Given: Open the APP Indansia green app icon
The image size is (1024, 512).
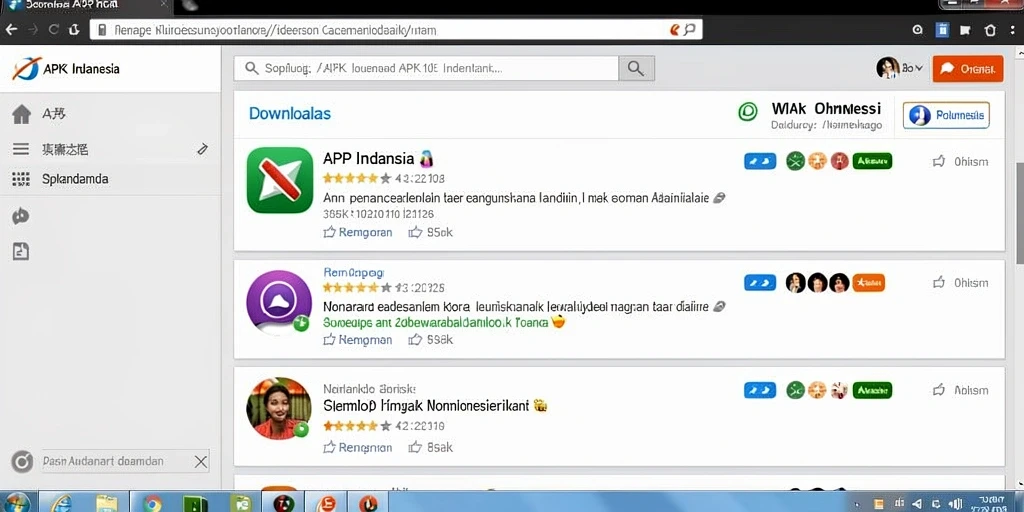Looking at the screenshot, I should pyautogui.click(x=280, y=180).
